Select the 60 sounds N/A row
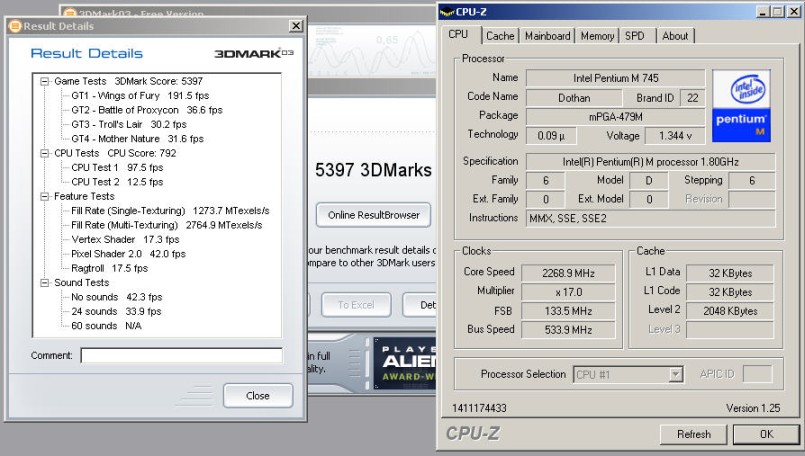 click(106, 326)
